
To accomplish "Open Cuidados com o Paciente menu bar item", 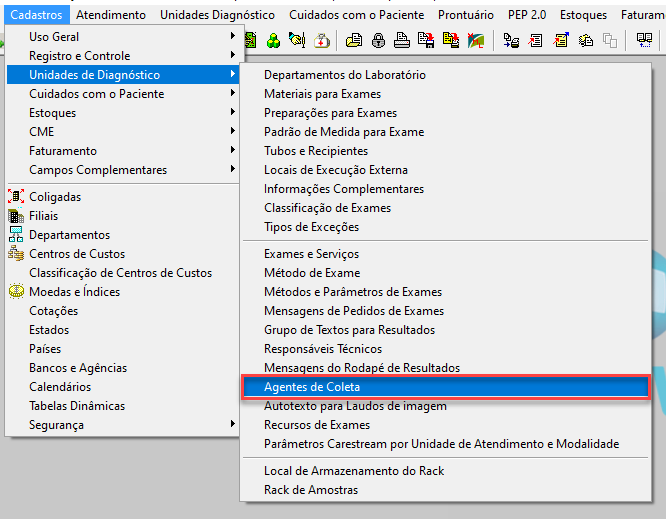I will coord(356,15).
